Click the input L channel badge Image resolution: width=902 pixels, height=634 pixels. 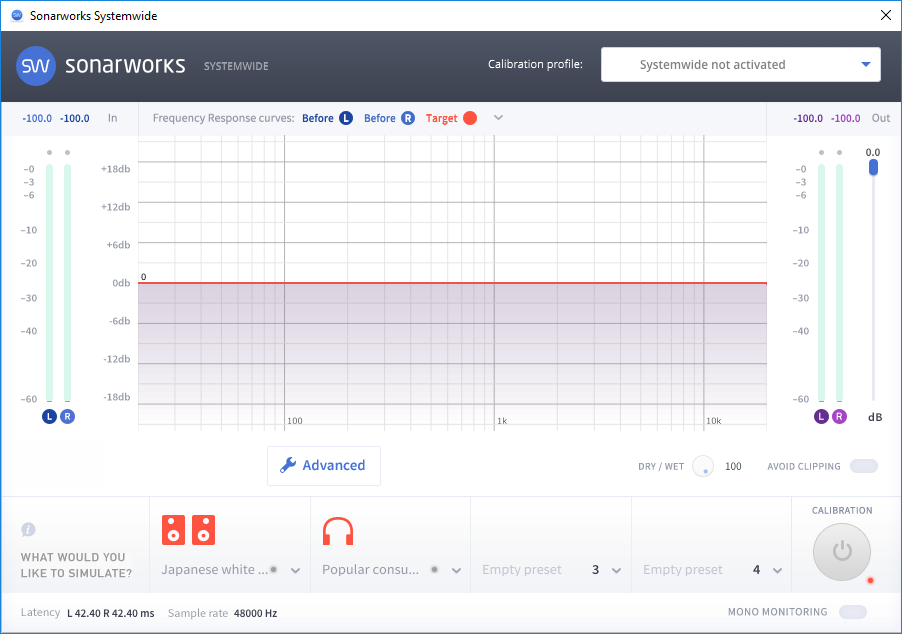coord(49,417)
